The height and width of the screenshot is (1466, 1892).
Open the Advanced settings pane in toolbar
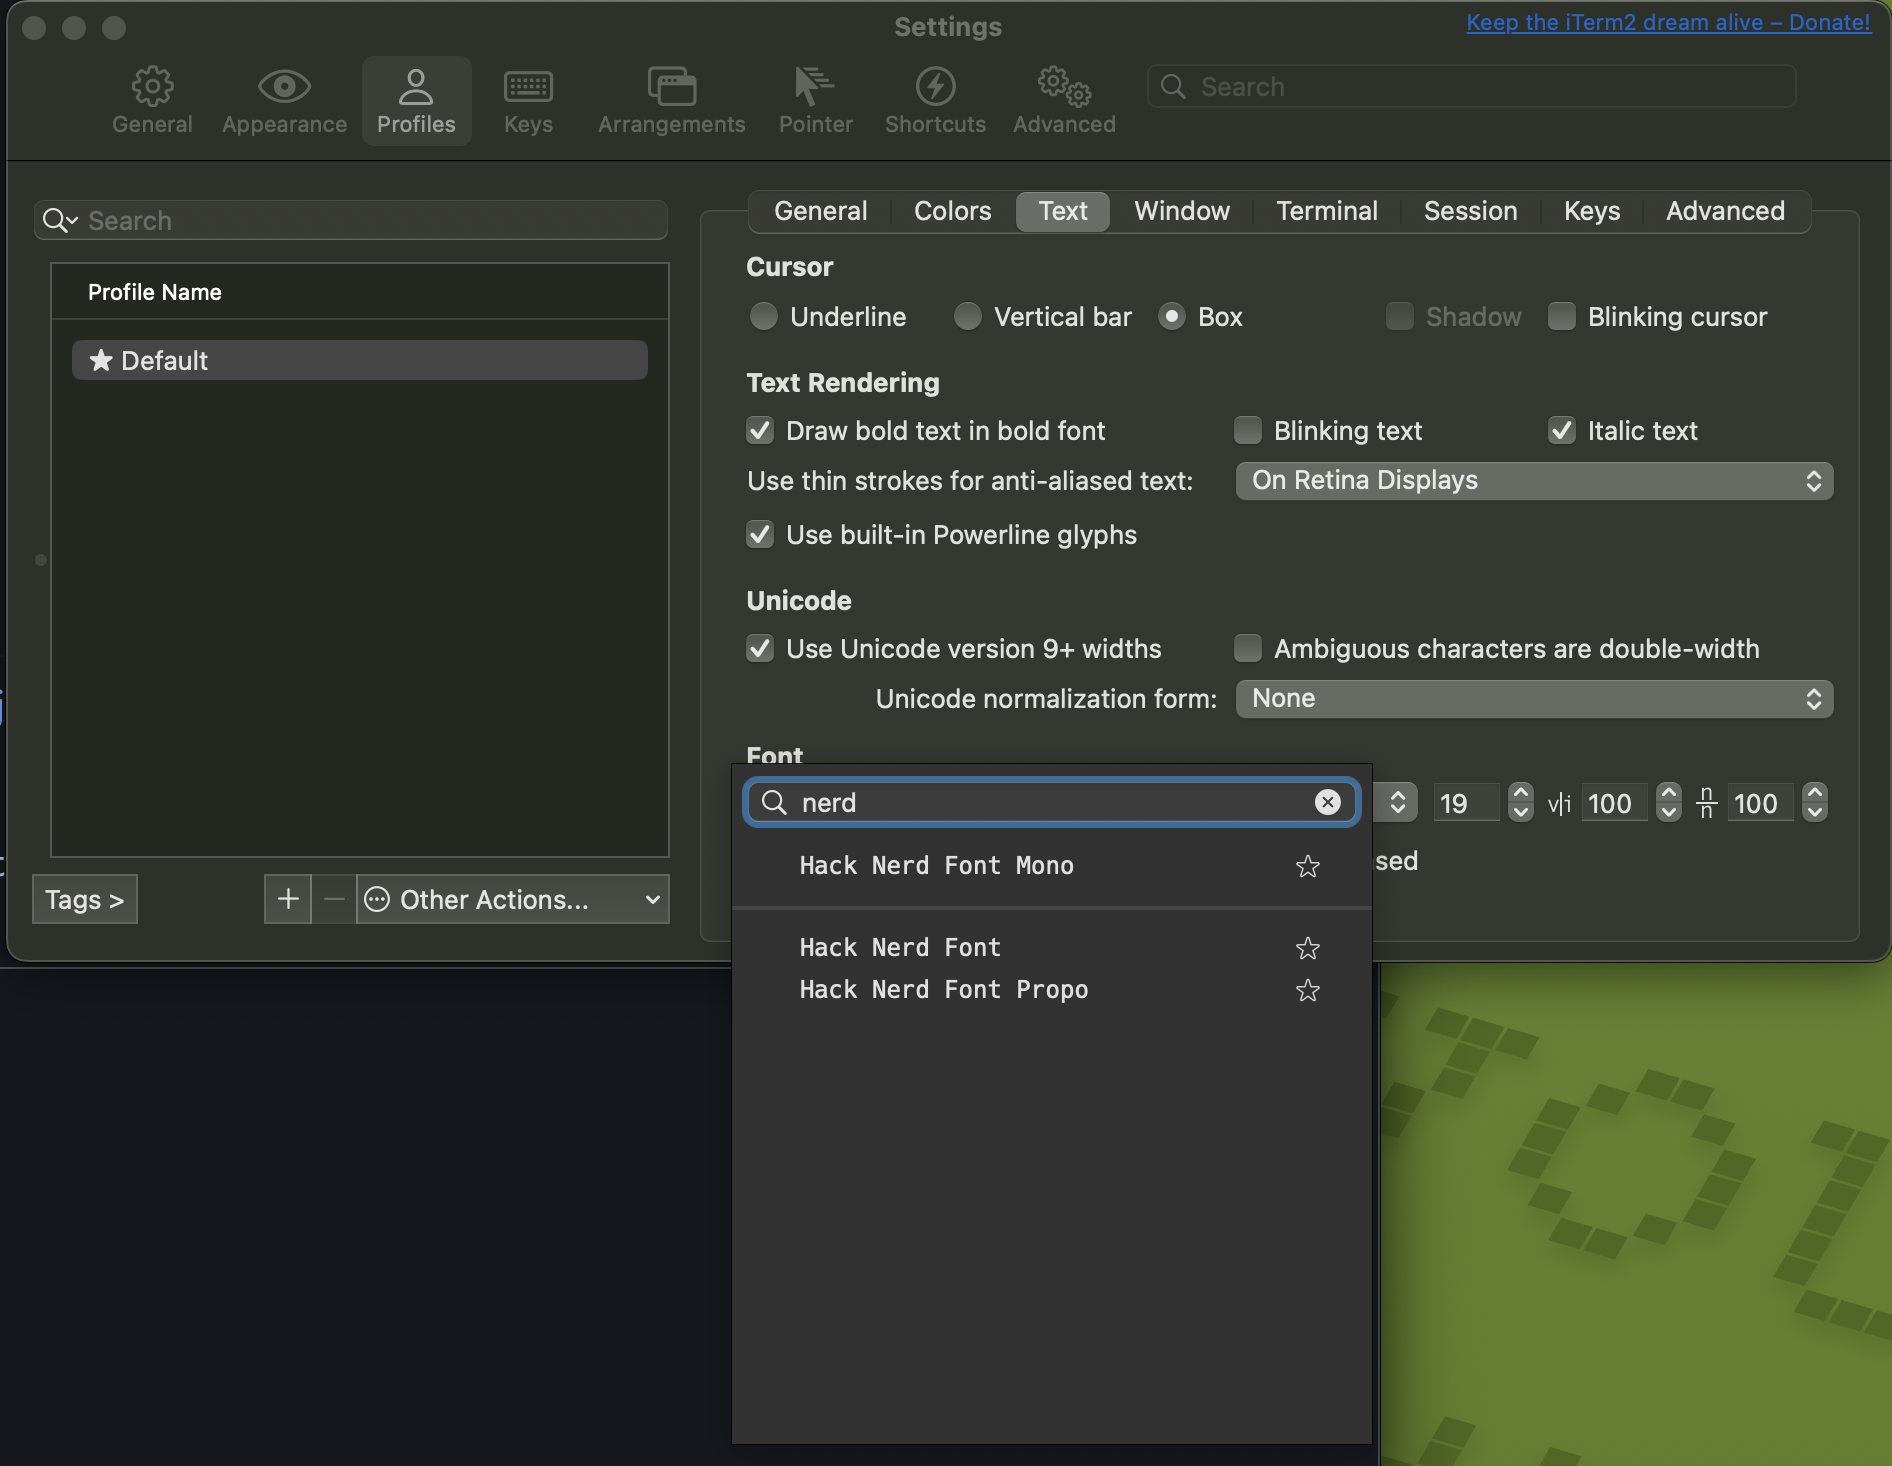tap(1064, 100)
